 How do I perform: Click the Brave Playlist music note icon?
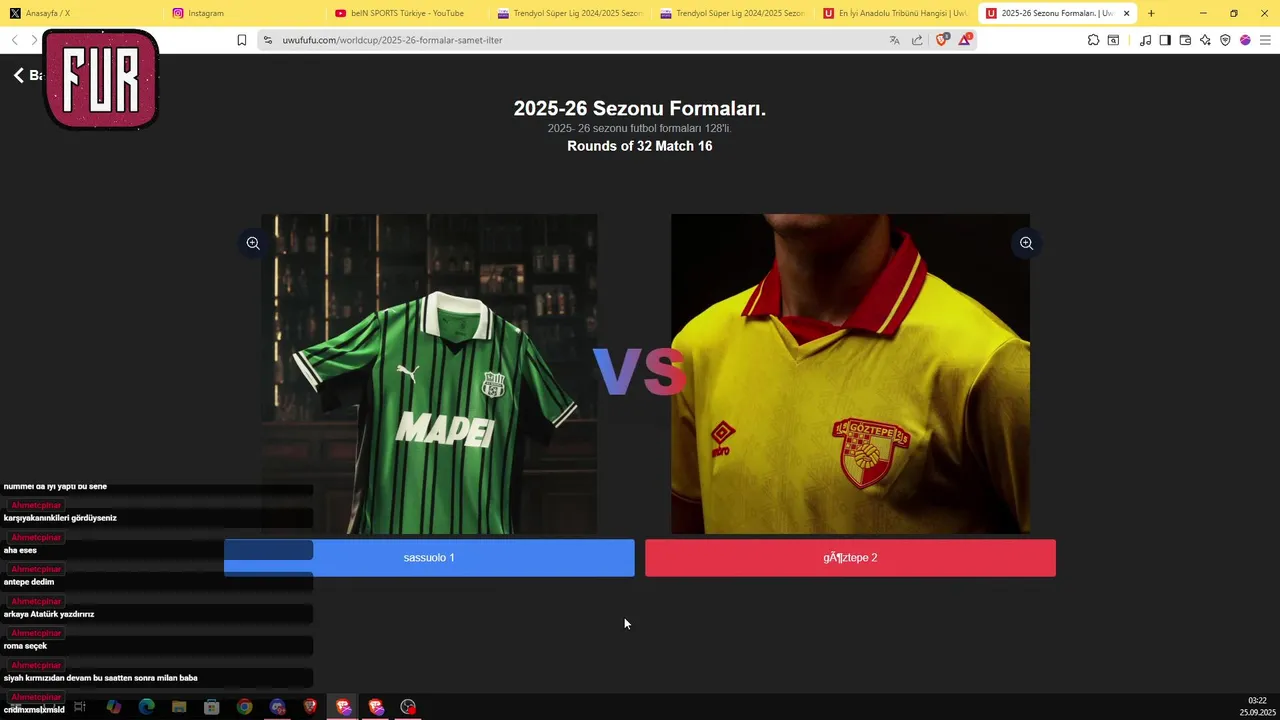(1146, 40)
